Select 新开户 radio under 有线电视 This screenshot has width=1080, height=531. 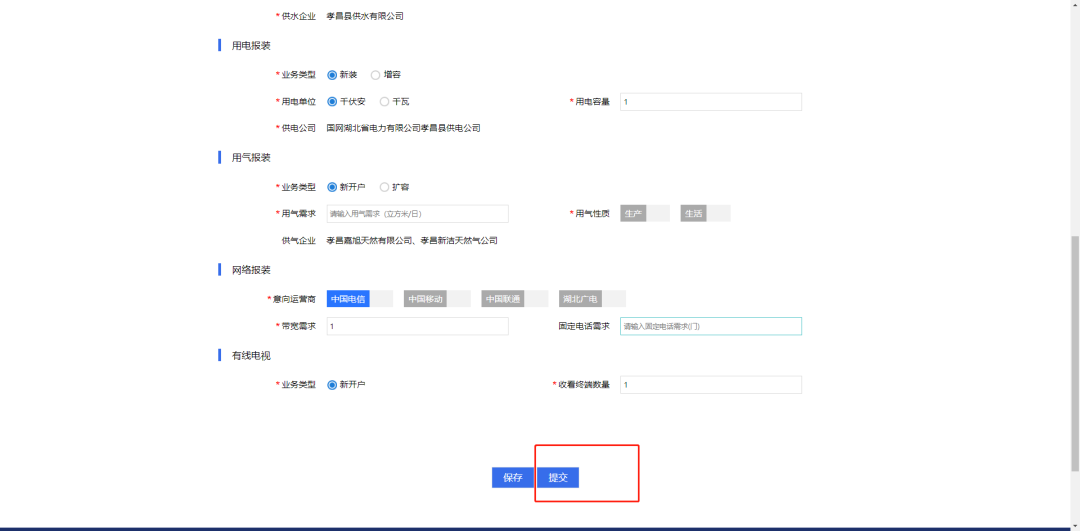[332, 385]
